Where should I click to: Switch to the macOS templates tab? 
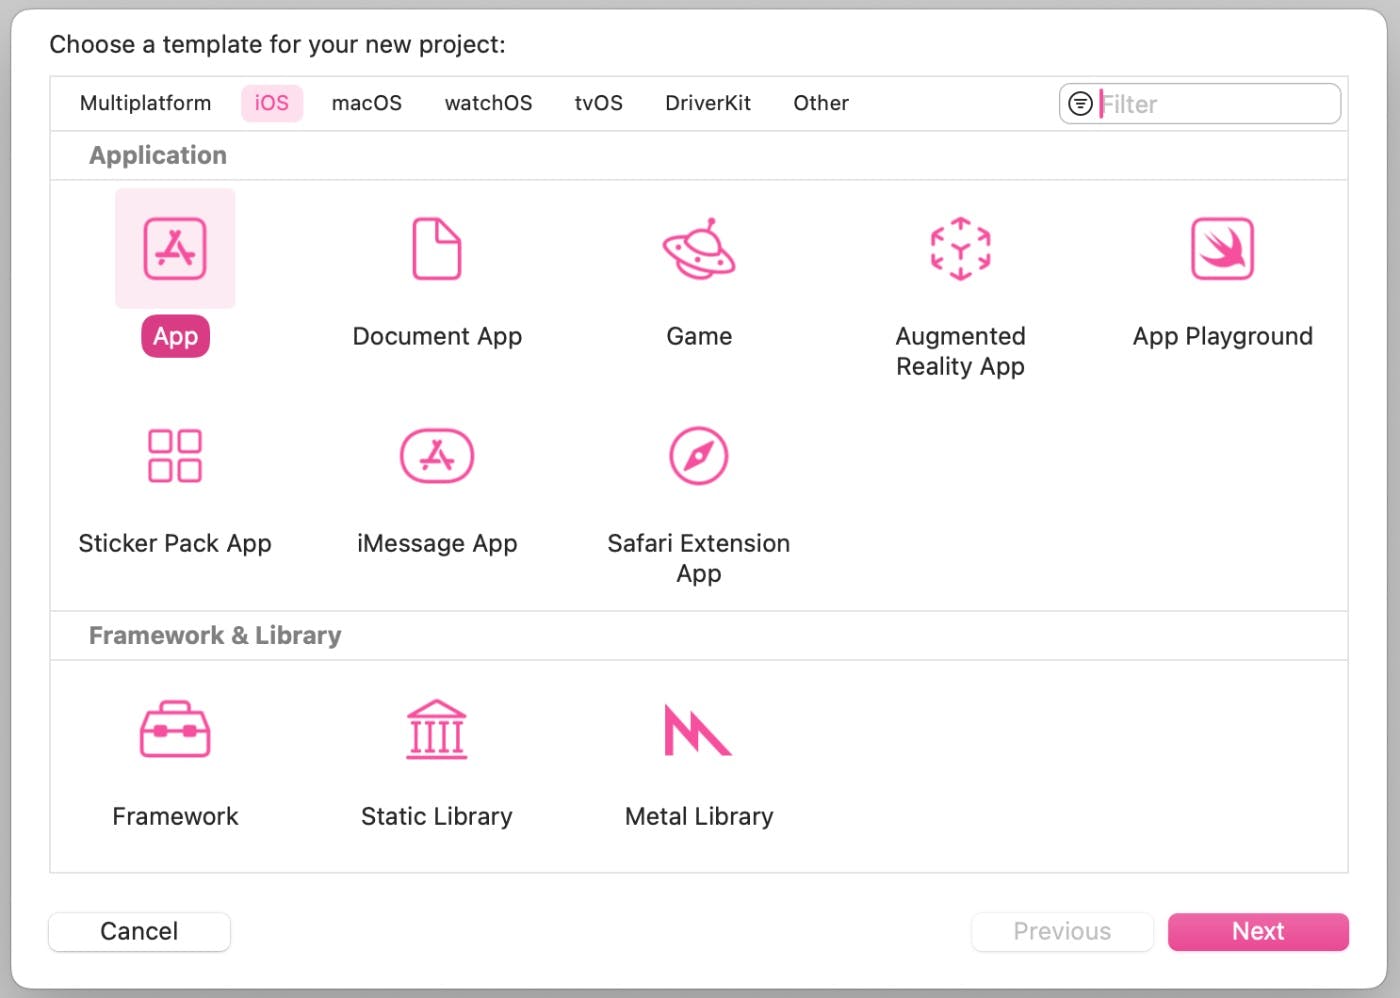coord(367,103)
